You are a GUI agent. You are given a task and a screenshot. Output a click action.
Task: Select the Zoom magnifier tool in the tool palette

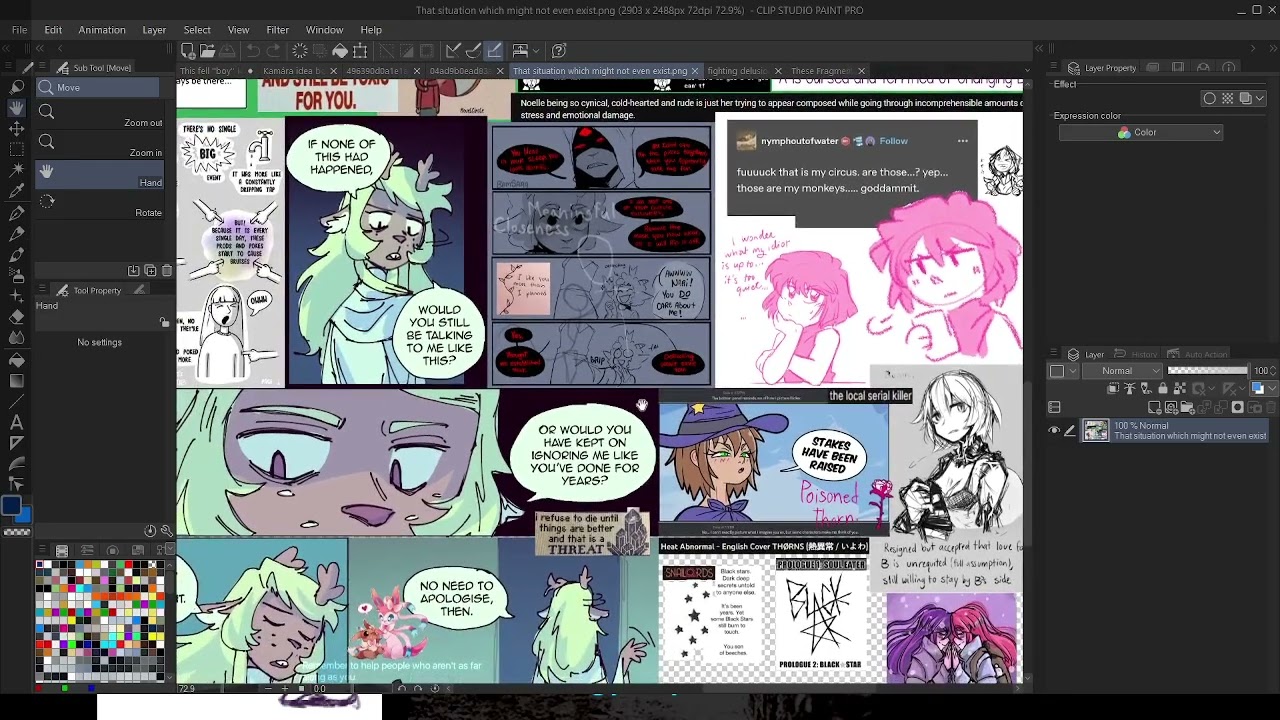pyautogui.click(x=17, y=87)
